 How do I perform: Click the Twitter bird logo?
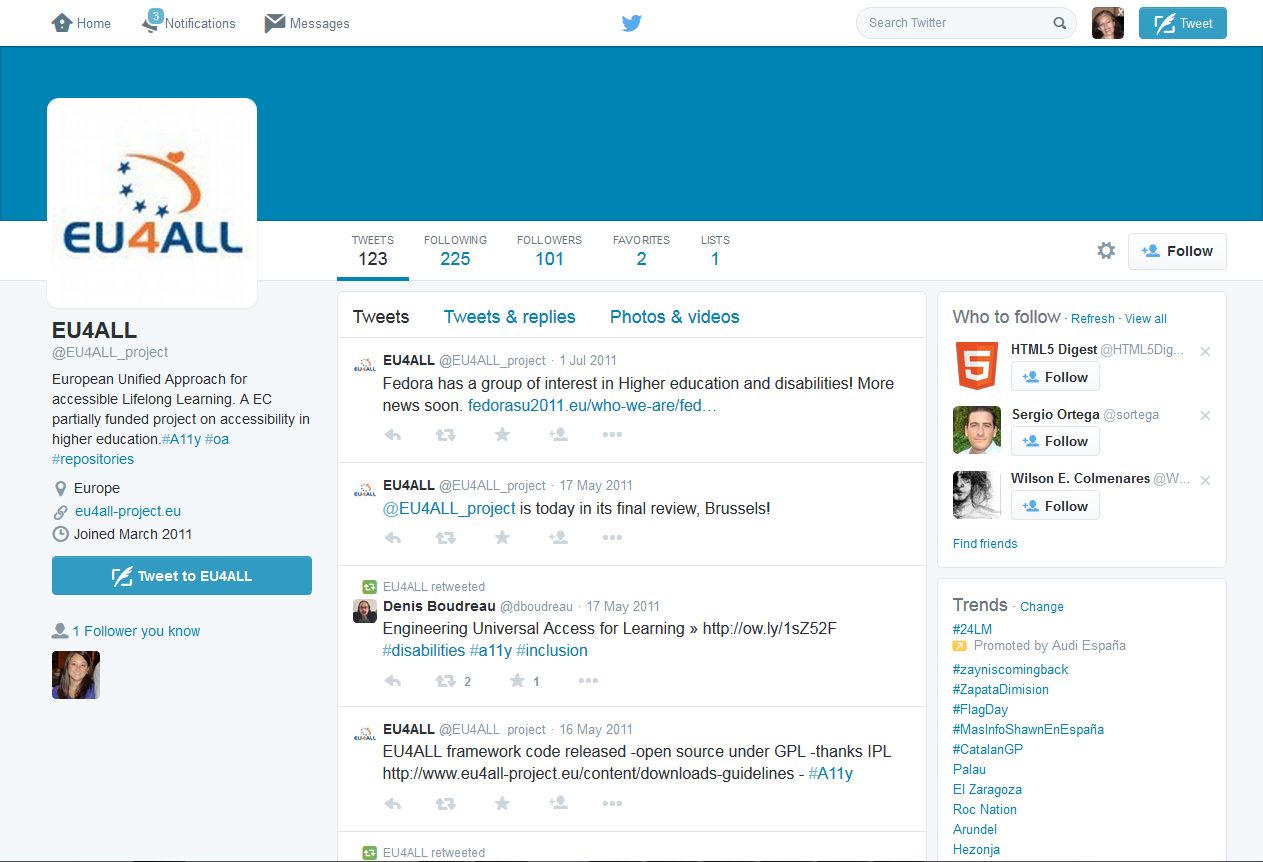[631, 23]
